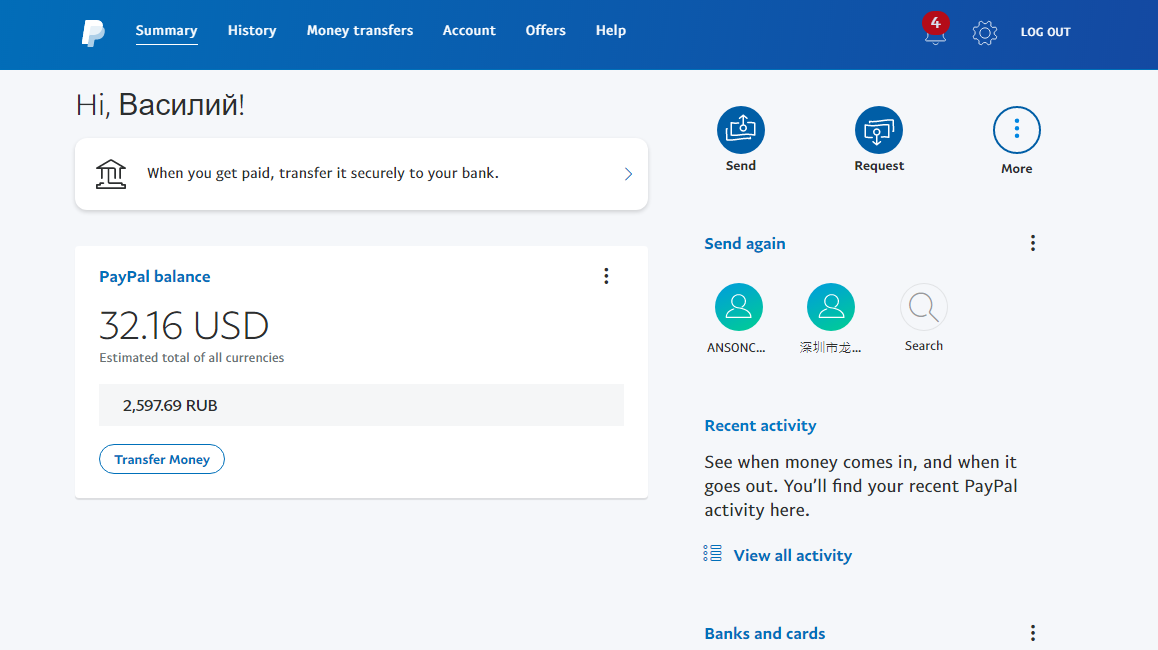Select the 深圳市龙... contact avatar

[x=831, y=307]
